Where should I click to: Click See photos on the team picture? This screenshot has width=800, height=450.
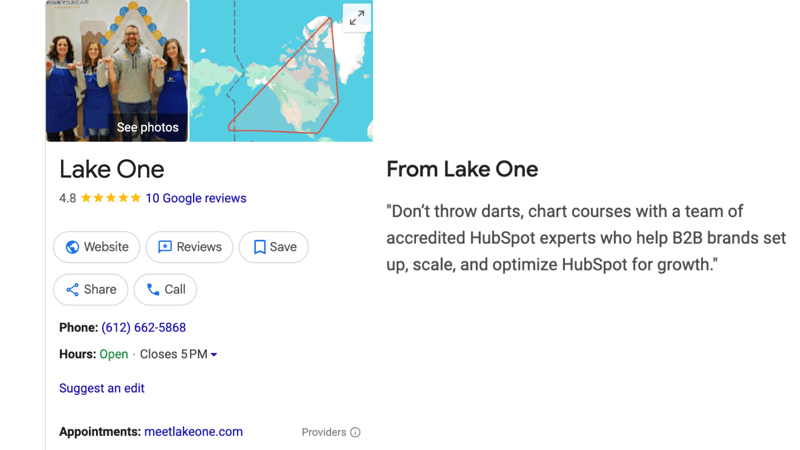point(147,127)
